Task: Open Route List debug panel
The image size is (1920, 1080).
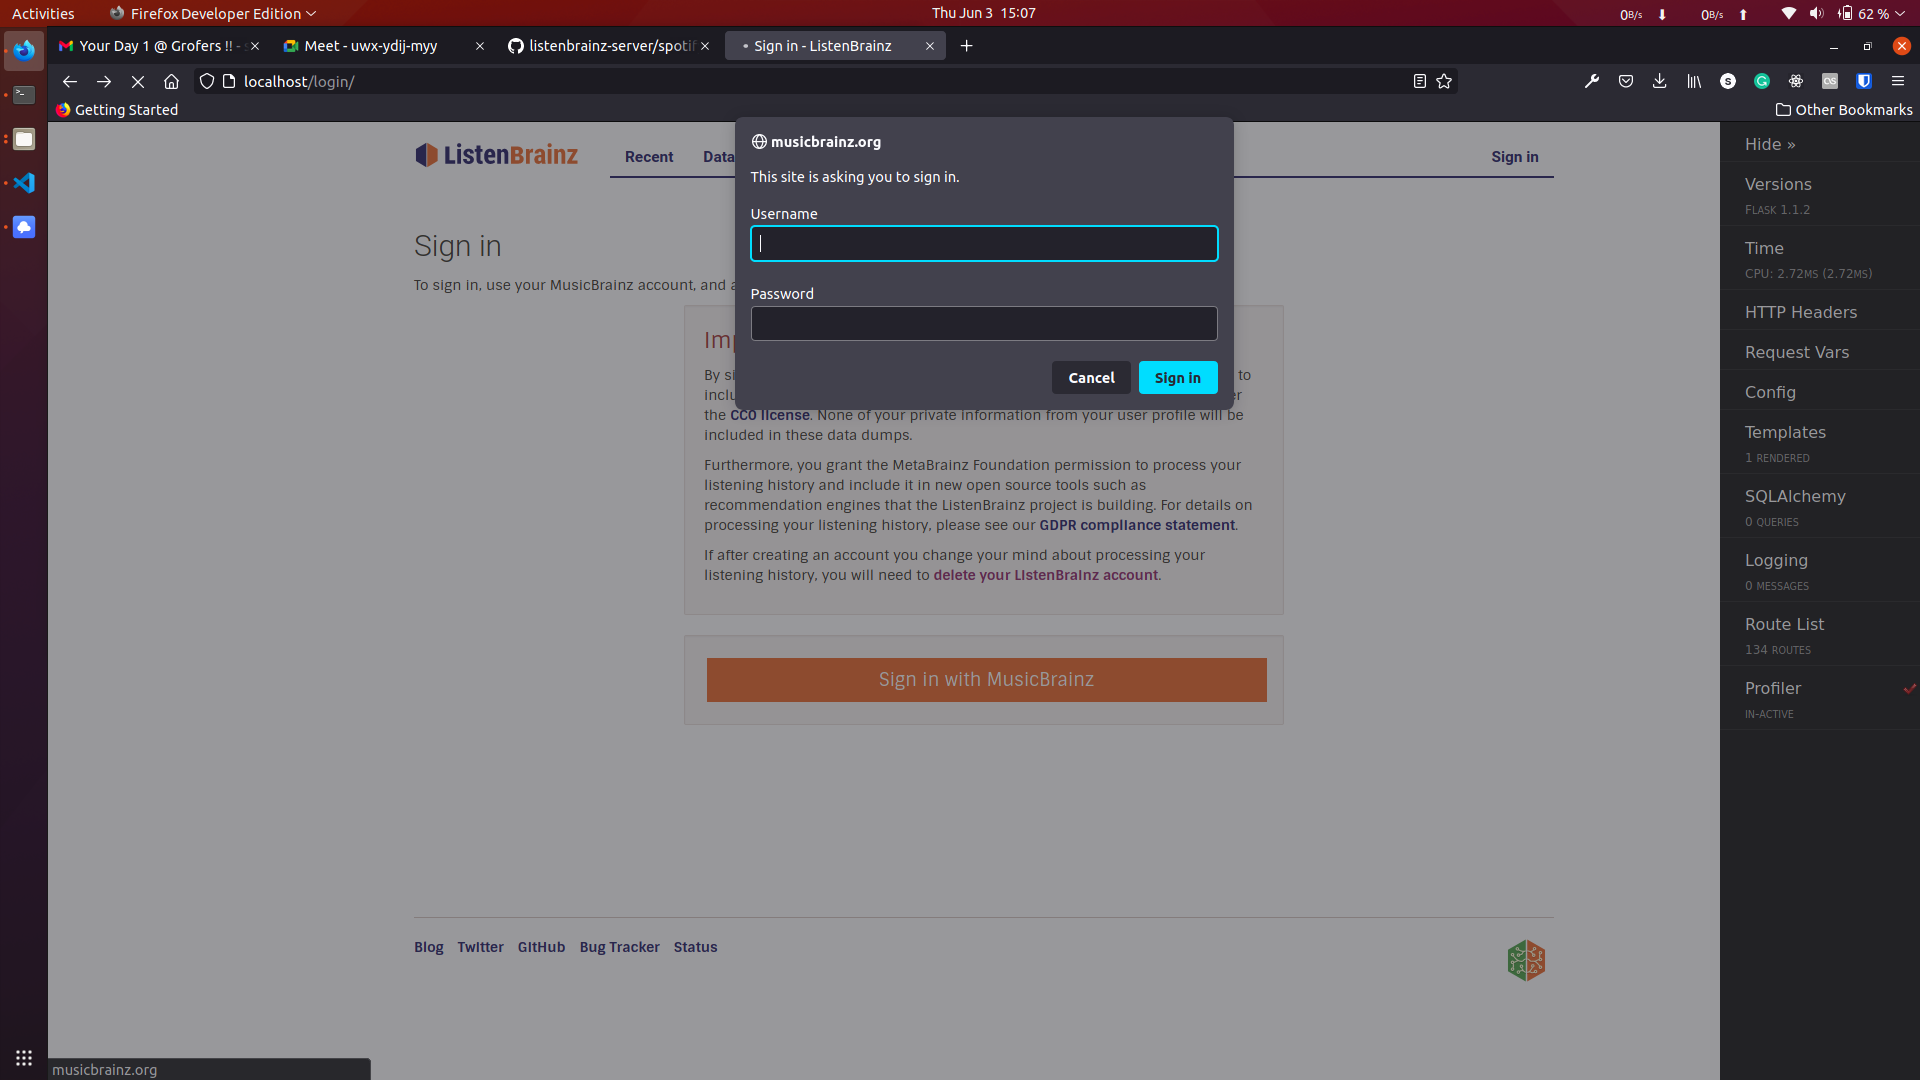Action: pos(1820,634)
